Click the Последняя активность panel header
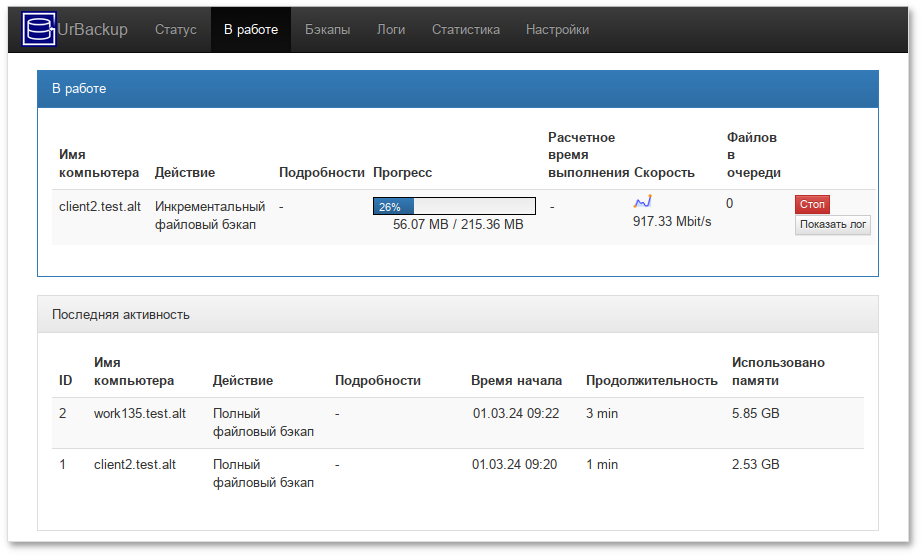 (458, 314)
